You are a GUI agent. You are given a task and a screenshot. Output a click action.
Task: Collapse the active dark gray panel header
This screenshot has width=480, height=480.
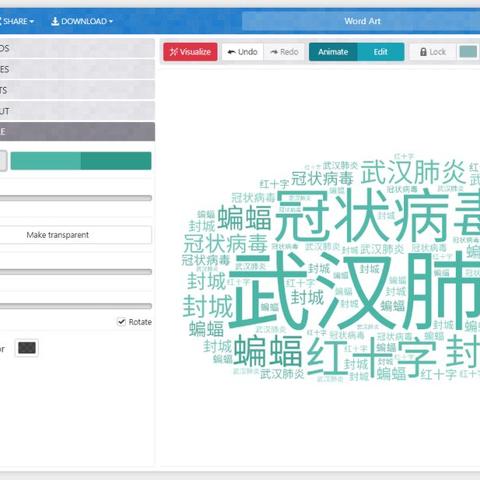77,132
